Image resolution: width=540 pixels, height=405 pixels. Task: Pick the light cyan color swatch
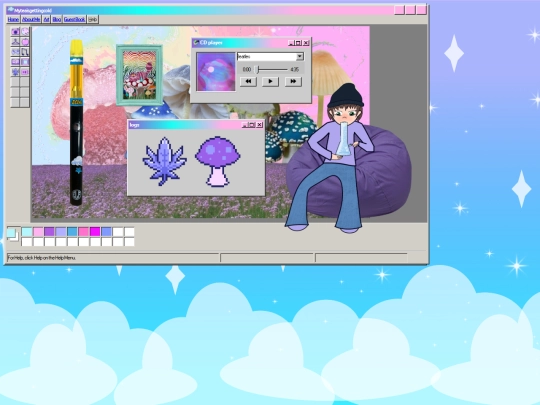coord(27,232)
